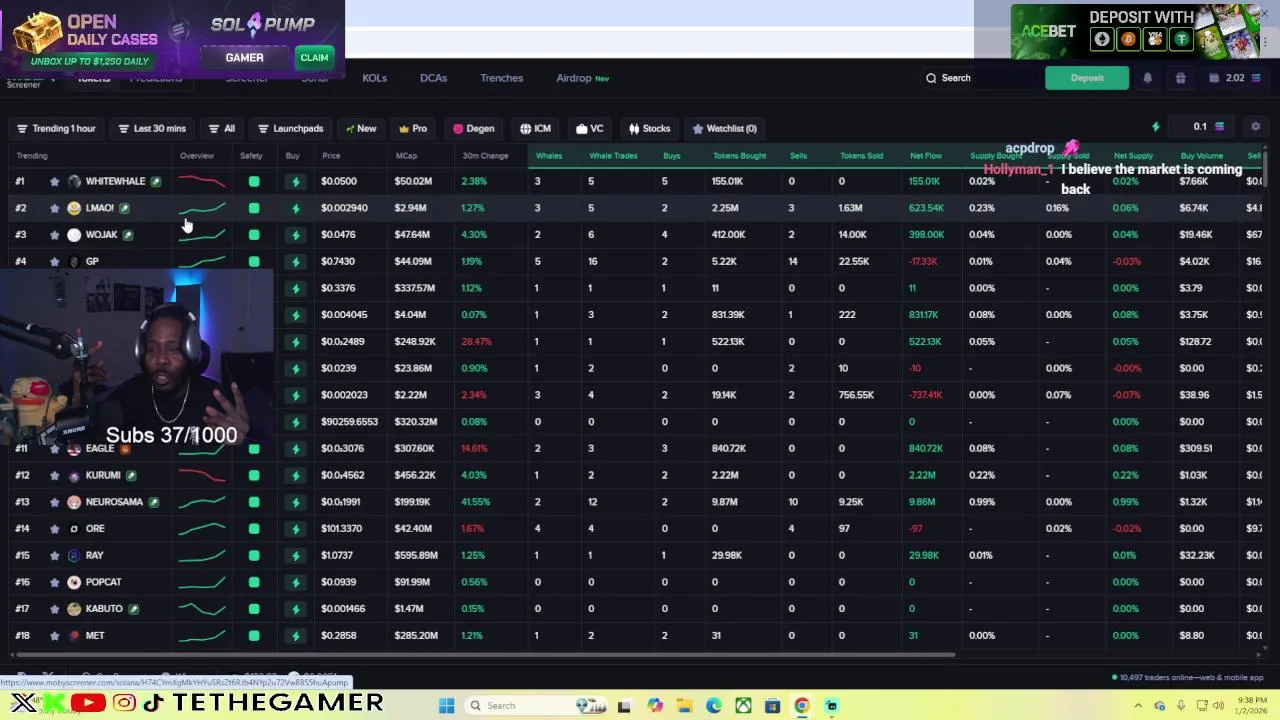Open the WOJAK token logo
1280x720 pixels.
(x=74, y=235)
